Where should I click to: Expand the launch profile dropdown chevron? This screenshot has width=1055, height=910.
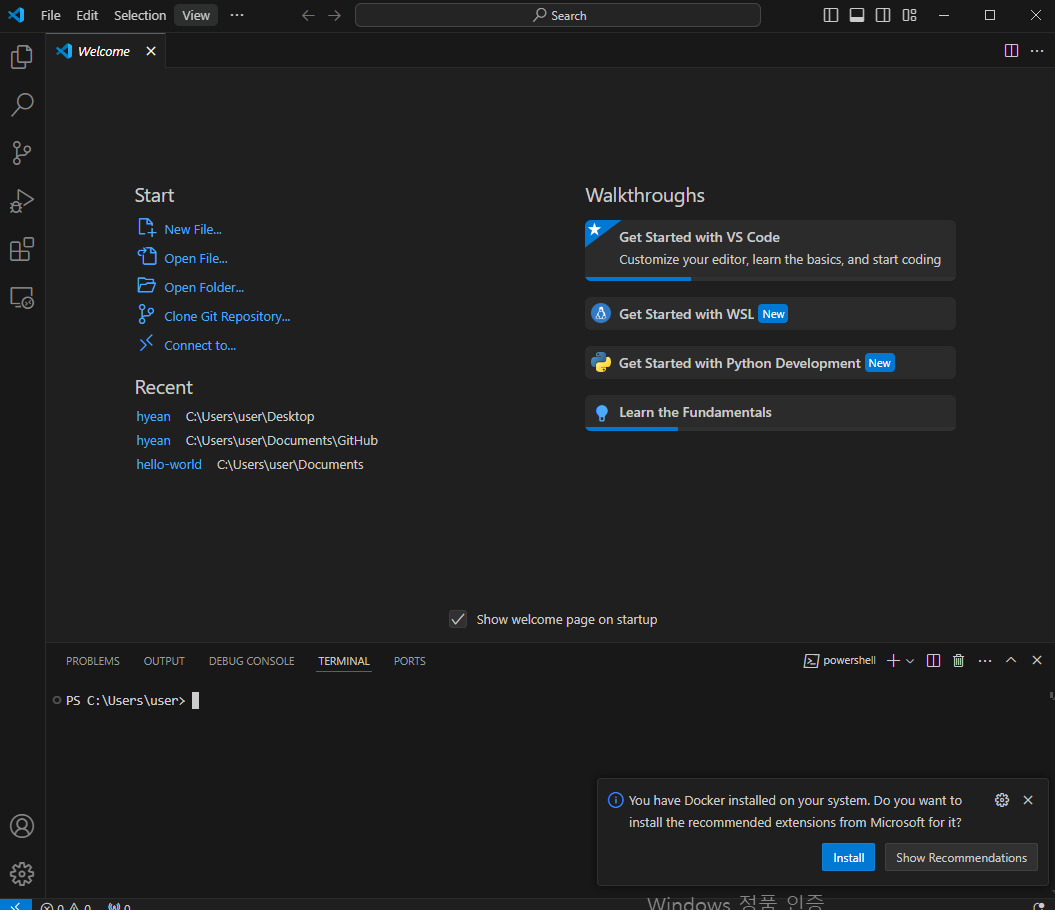[910, 661]
